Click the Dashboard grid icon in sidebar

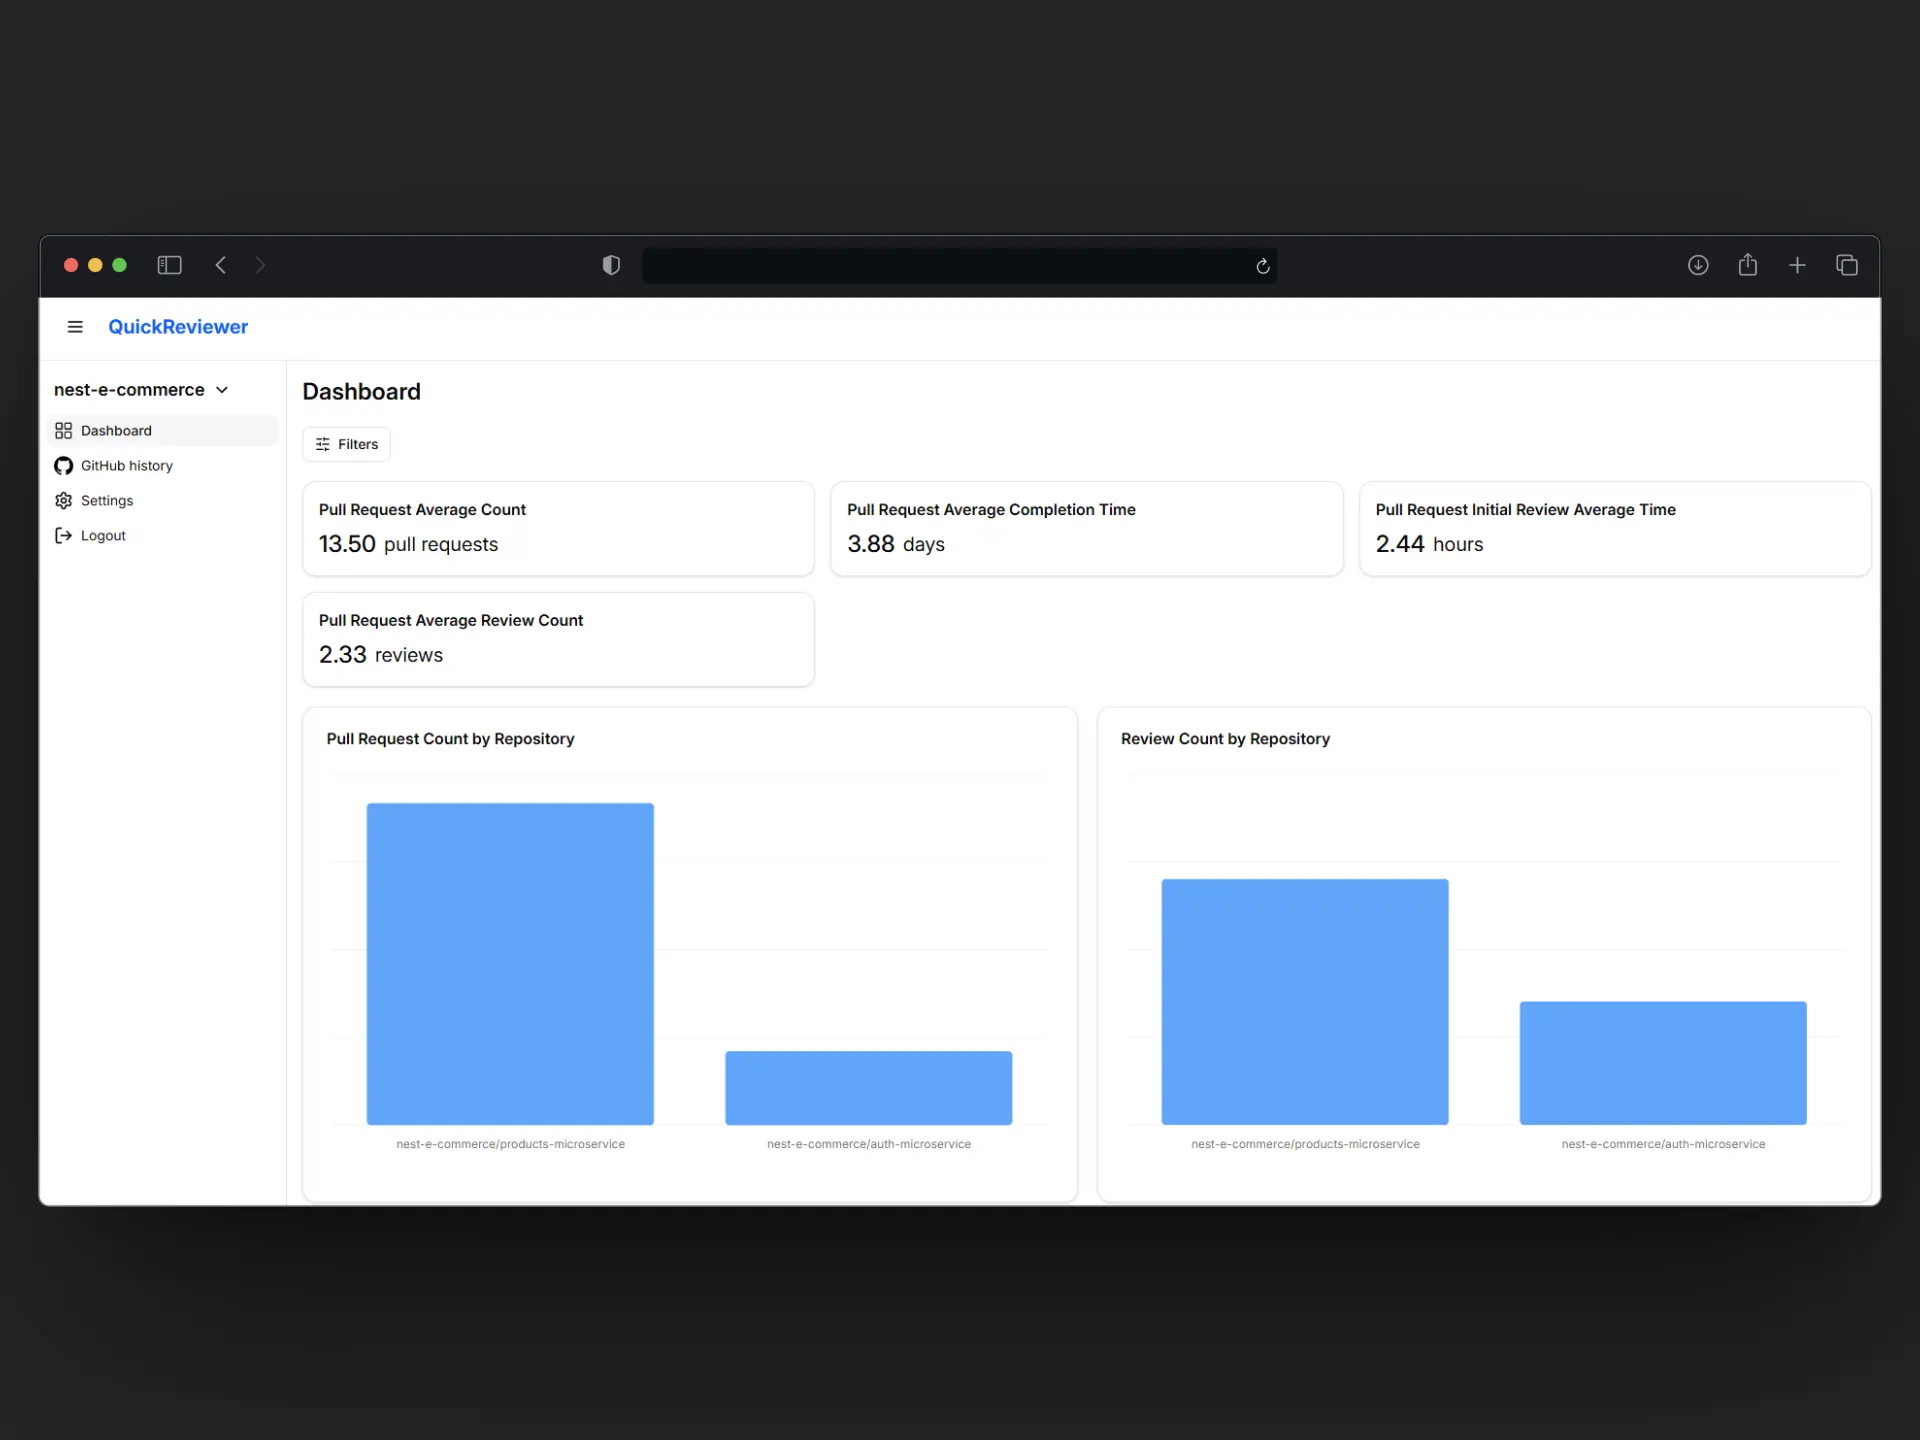63,431
